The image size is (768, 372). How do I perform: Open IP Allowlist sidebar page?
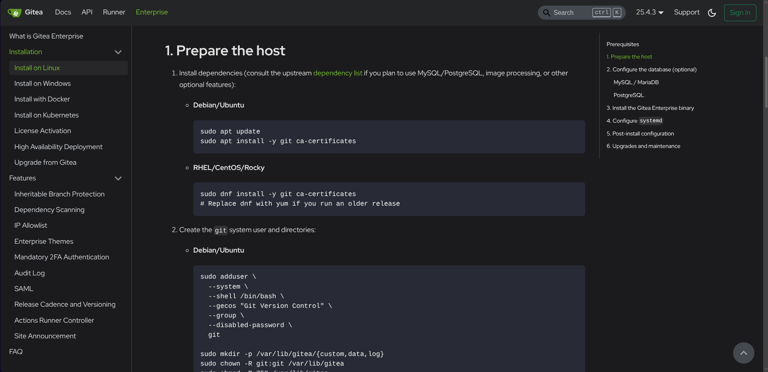tap(31, 226)
